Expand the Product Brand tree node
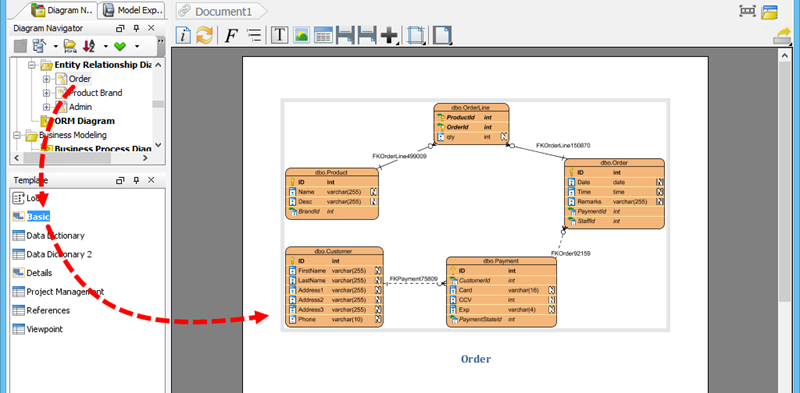 coord(46,93)
